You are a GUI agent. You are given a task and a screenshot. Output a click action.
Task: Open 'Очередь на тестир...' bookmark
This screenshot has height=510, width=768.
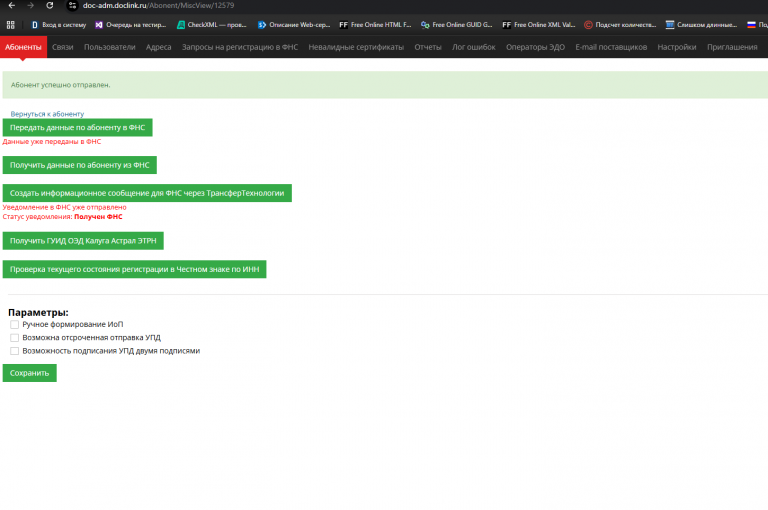(130, 24)
